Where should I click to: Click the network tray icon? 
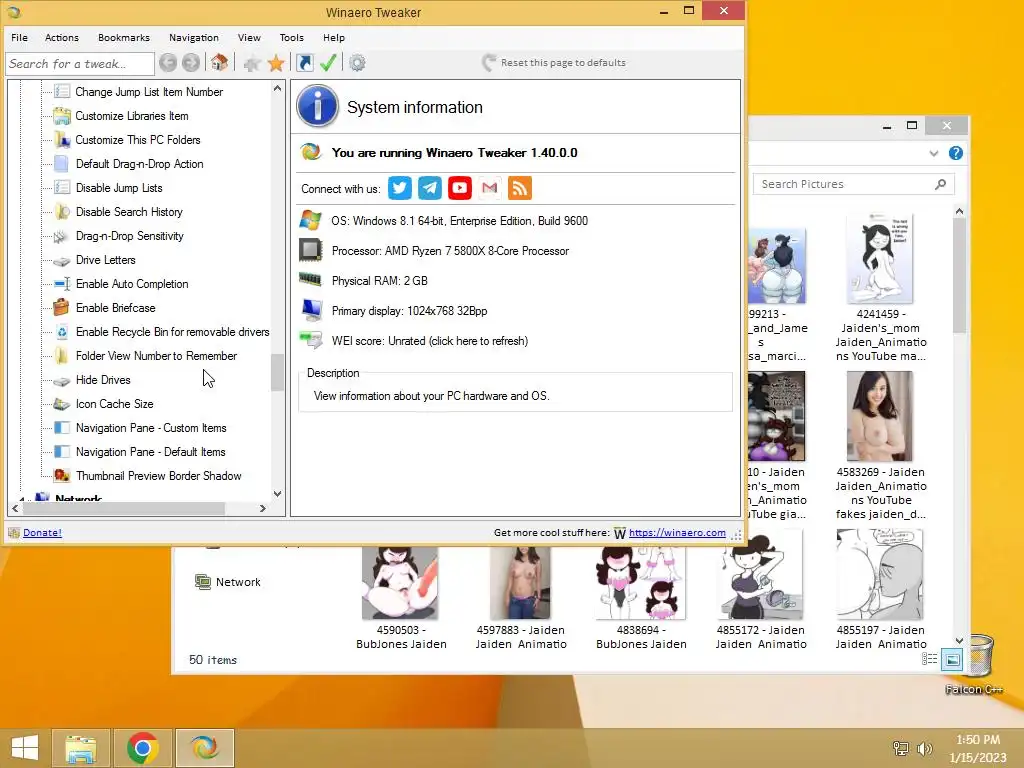tap(901, 749)
